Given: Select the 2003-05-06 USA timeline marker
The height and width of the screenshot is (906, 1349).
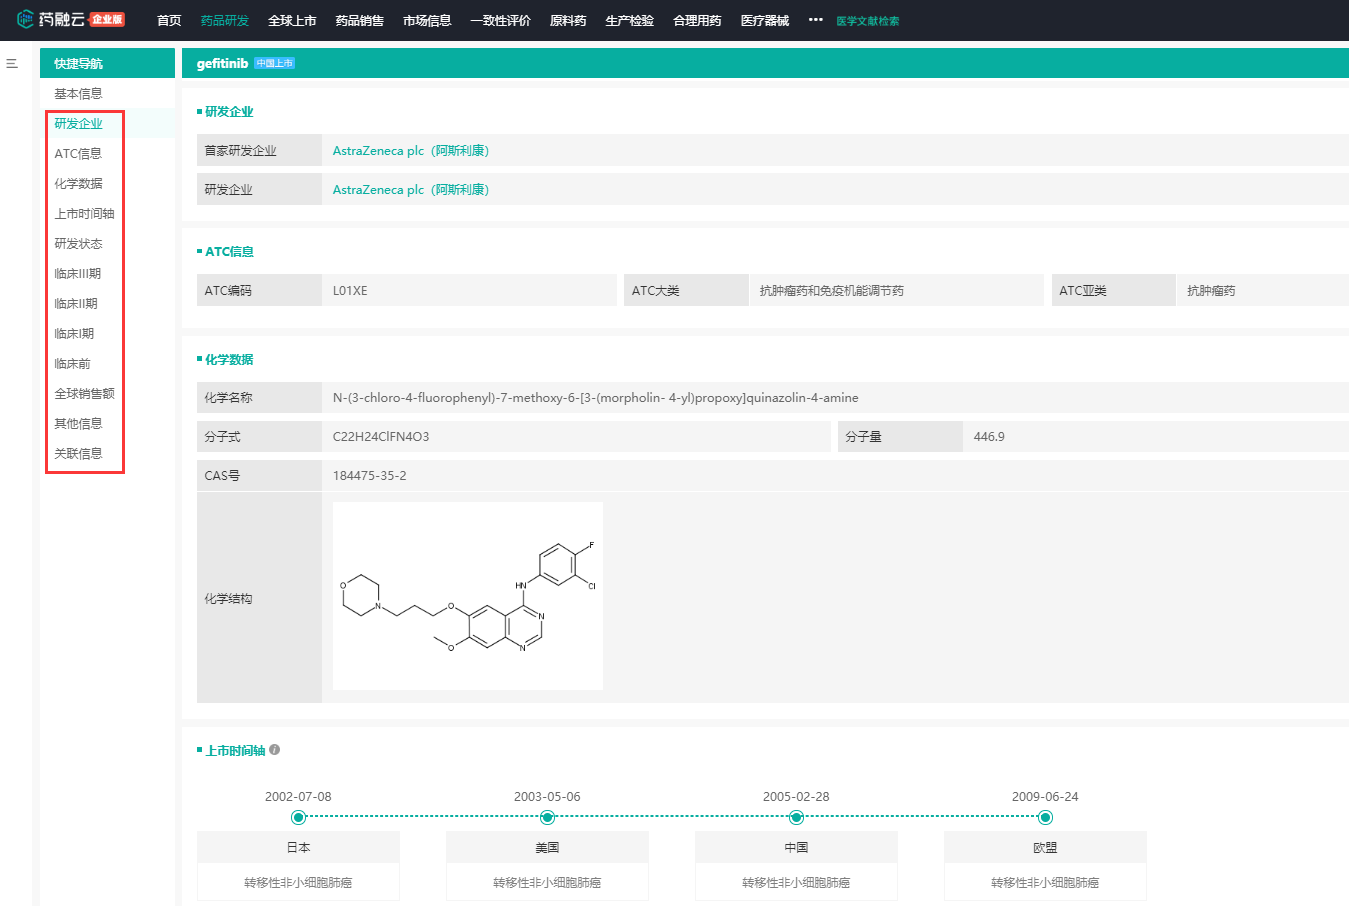Looking at the screenshot, I should point(547,817).
